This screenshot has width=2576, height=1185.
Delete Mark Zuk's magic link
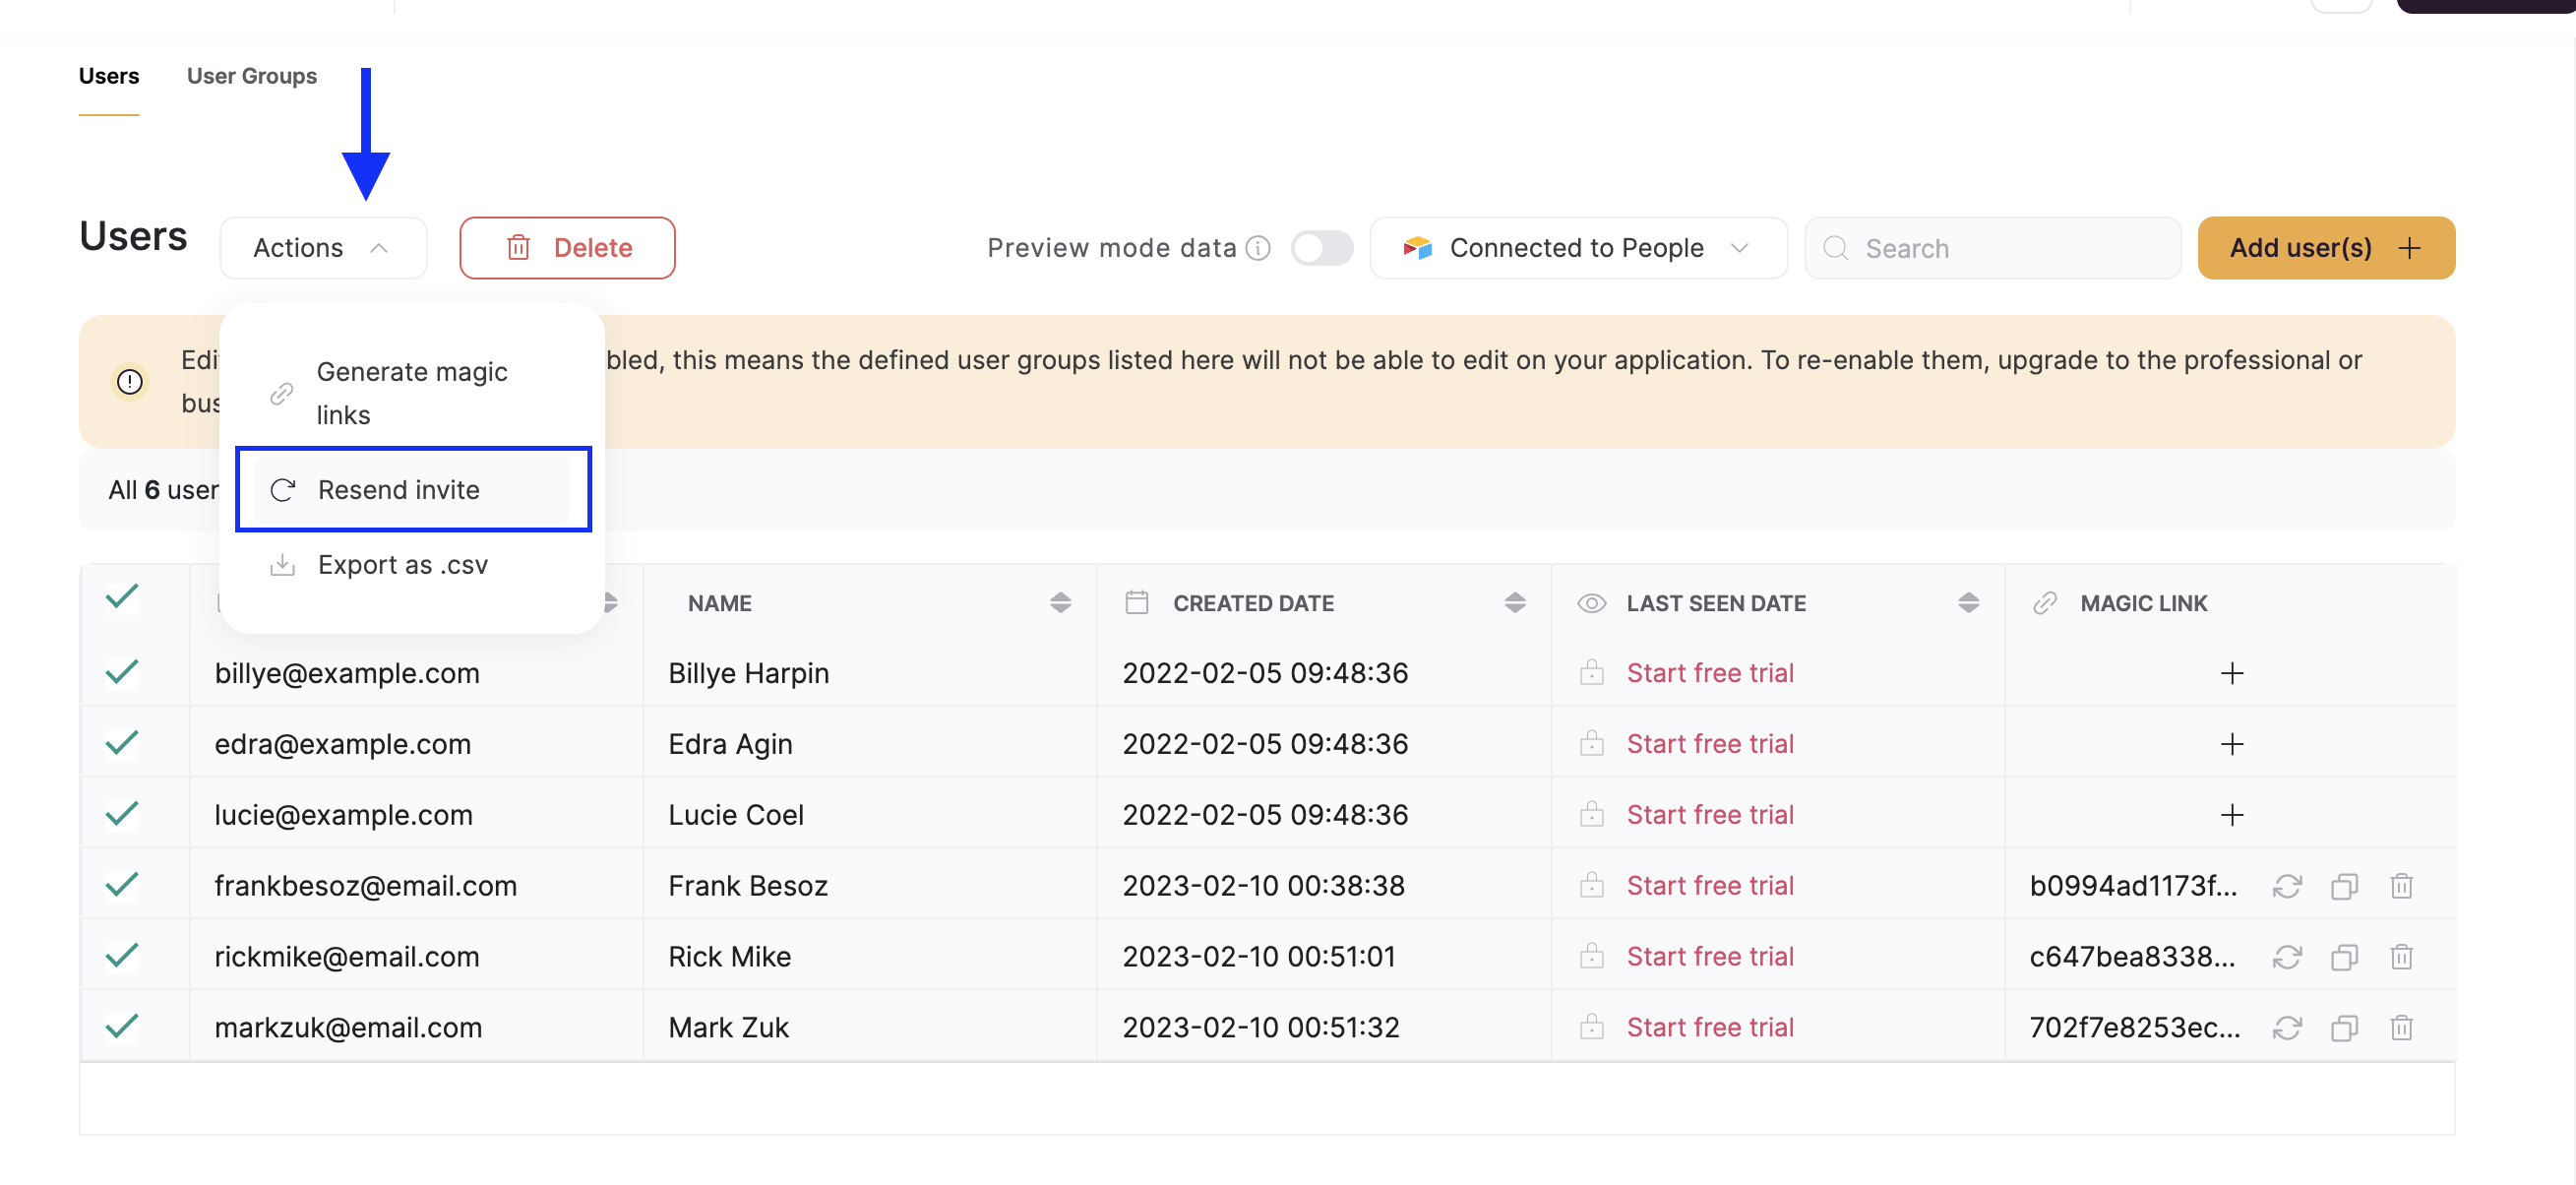(x=2402, y=1027)
